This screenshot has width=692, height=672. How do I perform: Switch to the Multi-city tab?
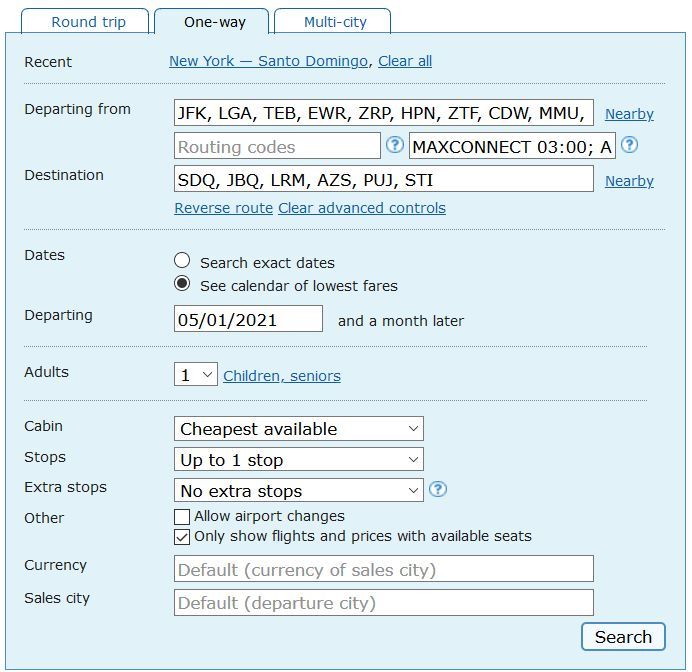click(x=333, y=21)
